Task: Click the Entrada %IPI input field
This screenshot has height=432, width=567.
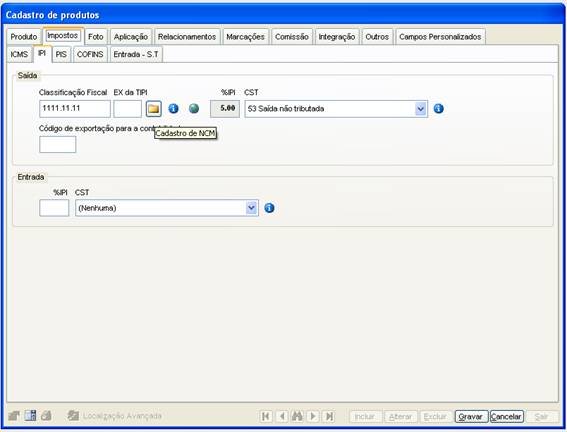Action: pos(54,208)
